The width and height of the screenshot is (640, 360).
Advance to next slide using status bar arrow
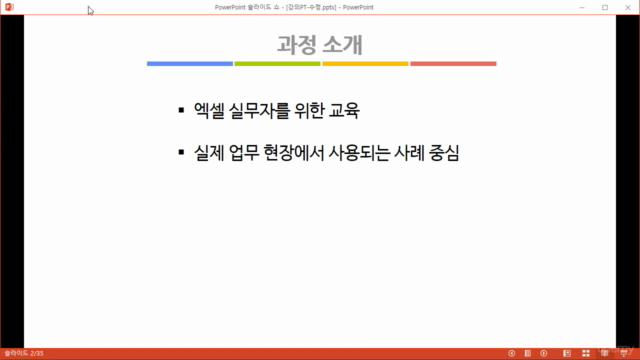click(x=544, y=353)
